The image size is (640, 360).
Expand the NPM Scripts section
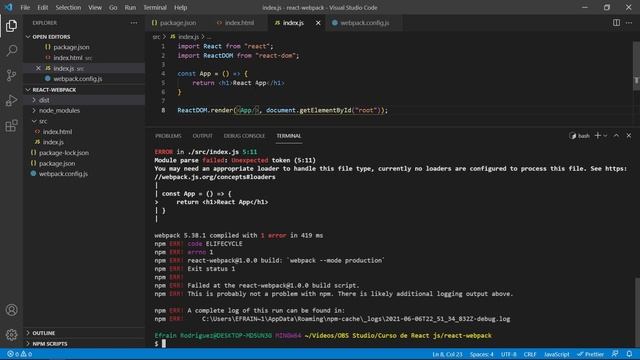pos(84,344)
